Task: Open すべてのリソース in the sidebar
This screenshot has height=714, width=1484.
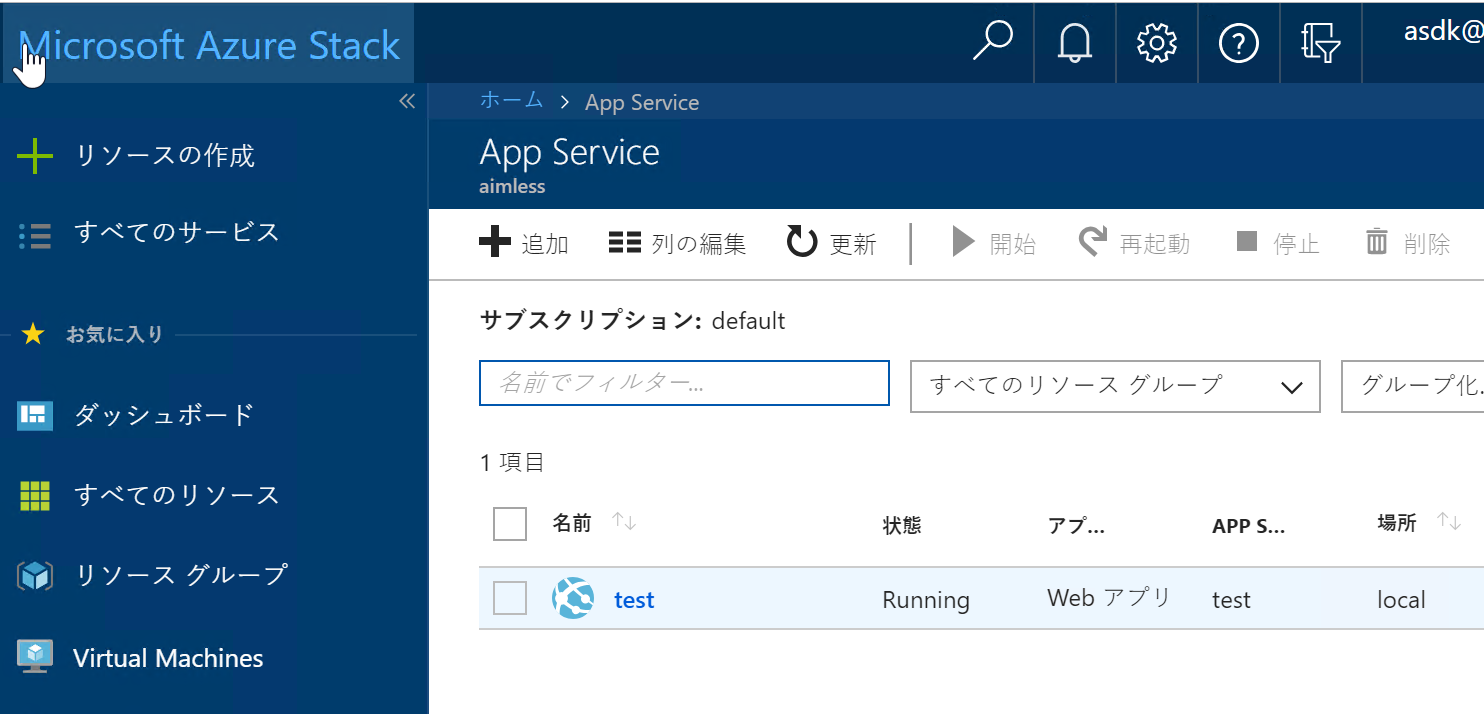Action: pyautogui.click(x=177, y=494)
